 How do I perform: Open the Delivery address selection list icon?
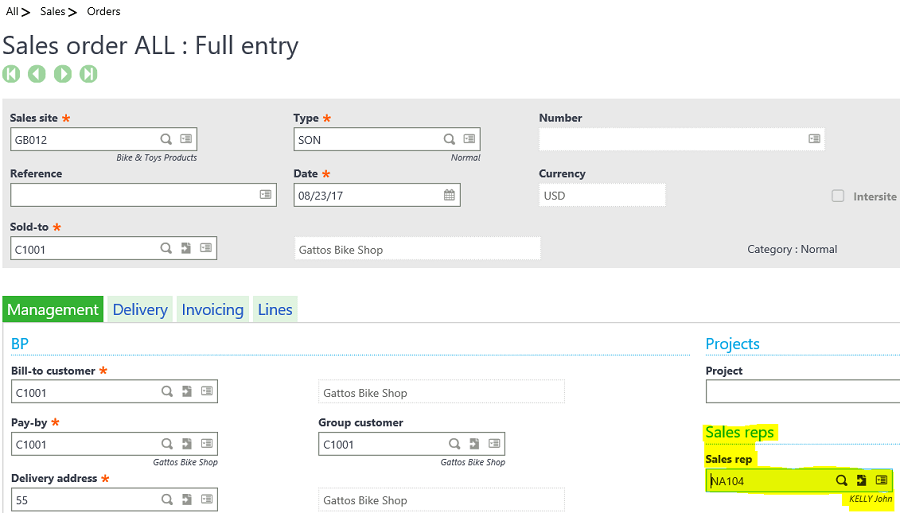pyautogui.click(x=206, y=500)
